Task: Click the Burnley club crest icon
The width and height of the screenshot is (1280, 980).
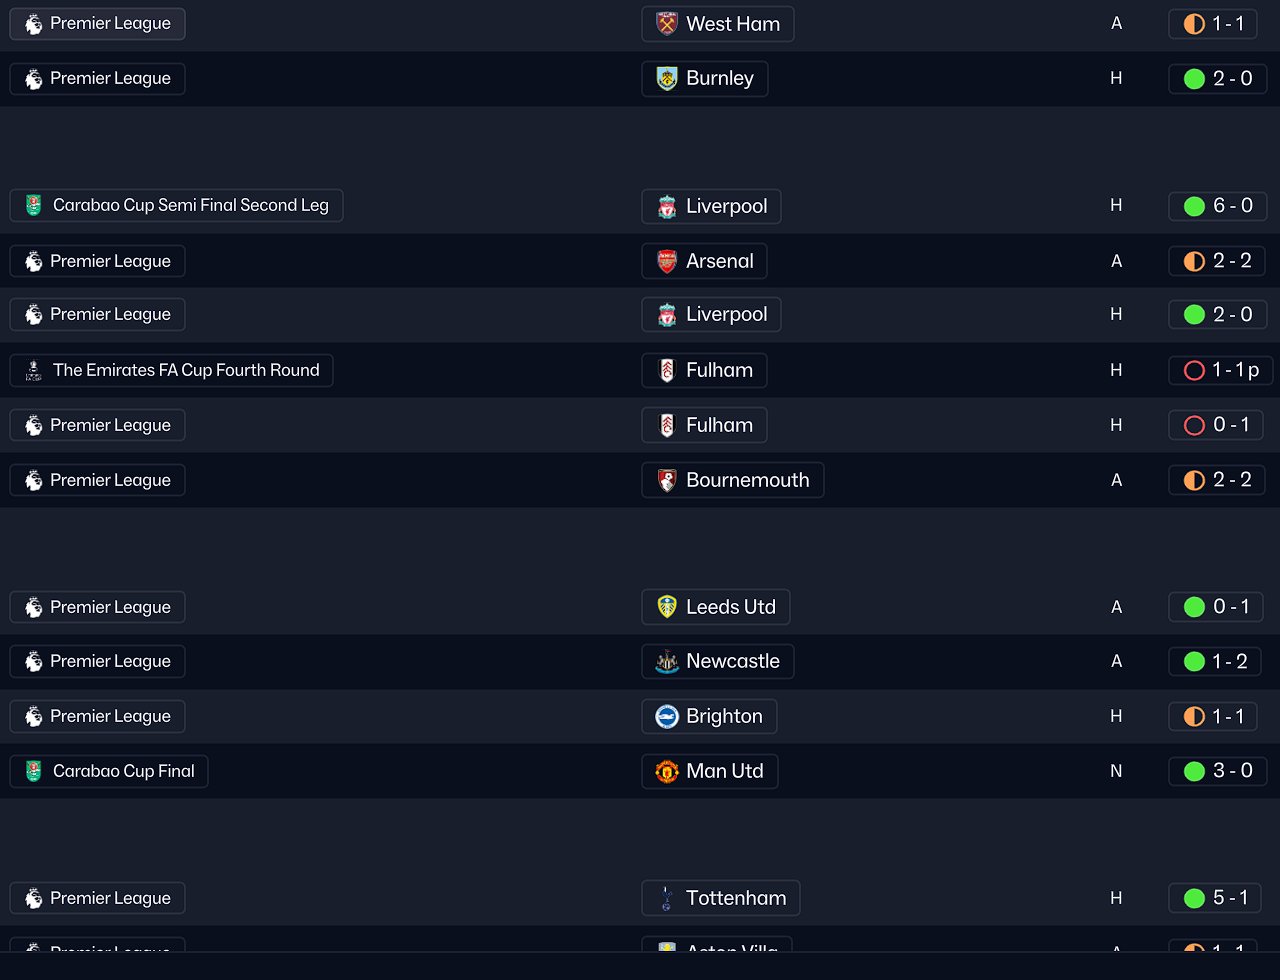Action: [667, 79]
